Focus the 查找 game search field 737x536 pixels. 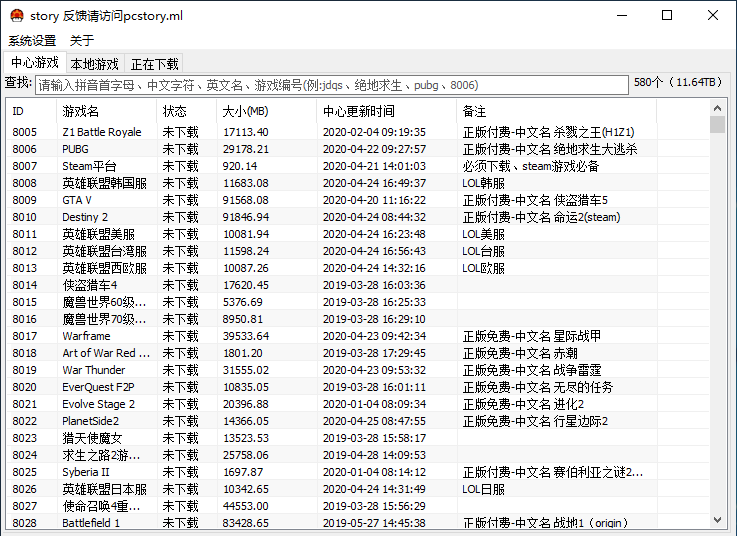(x=332, y=85)
